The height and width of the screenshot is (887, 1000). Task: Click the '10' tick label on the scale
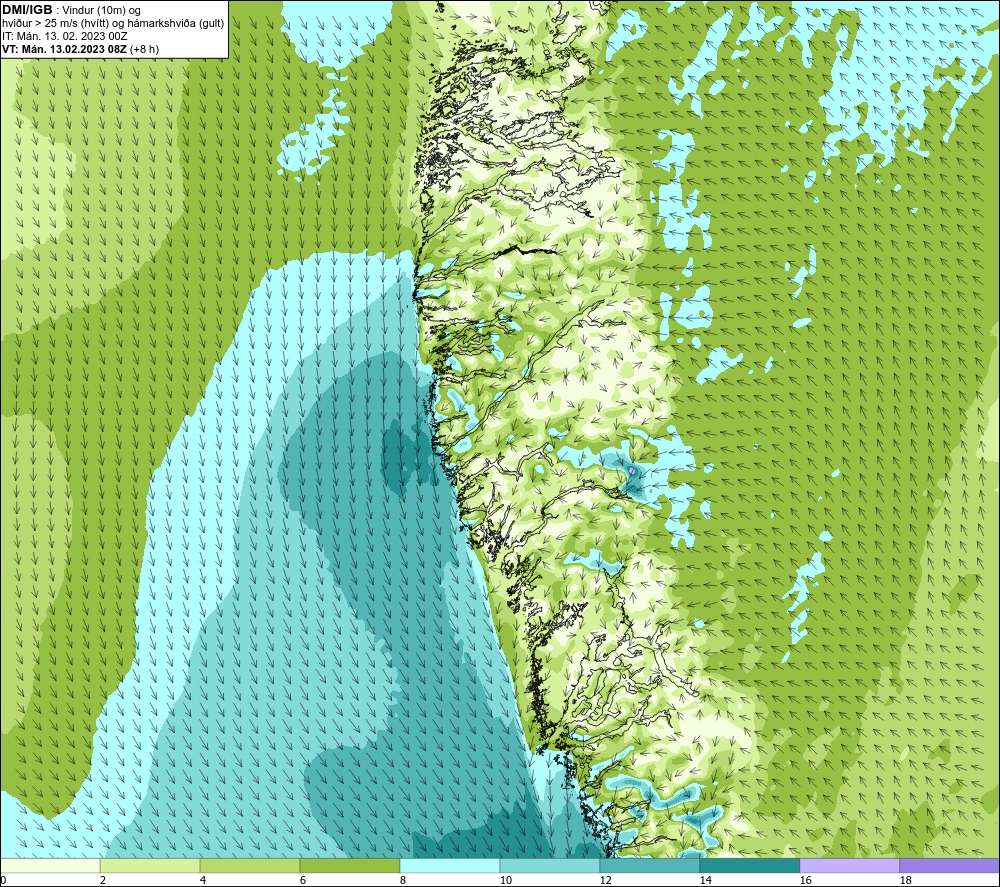(505, 880)
